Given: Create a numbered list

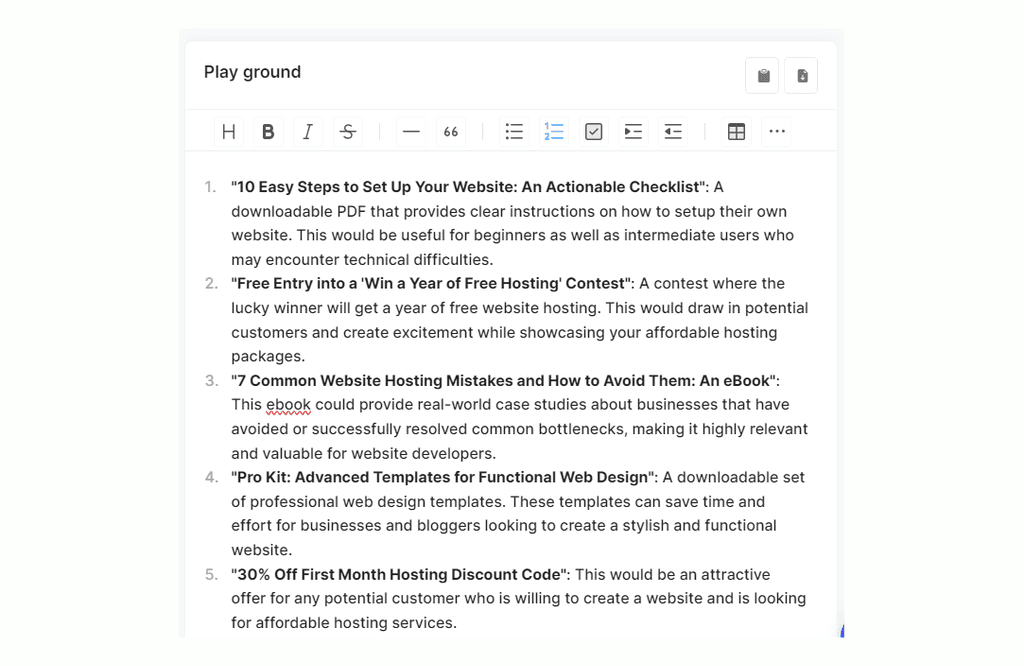Looking at the screenshot, I should click(x=554, y=131).
